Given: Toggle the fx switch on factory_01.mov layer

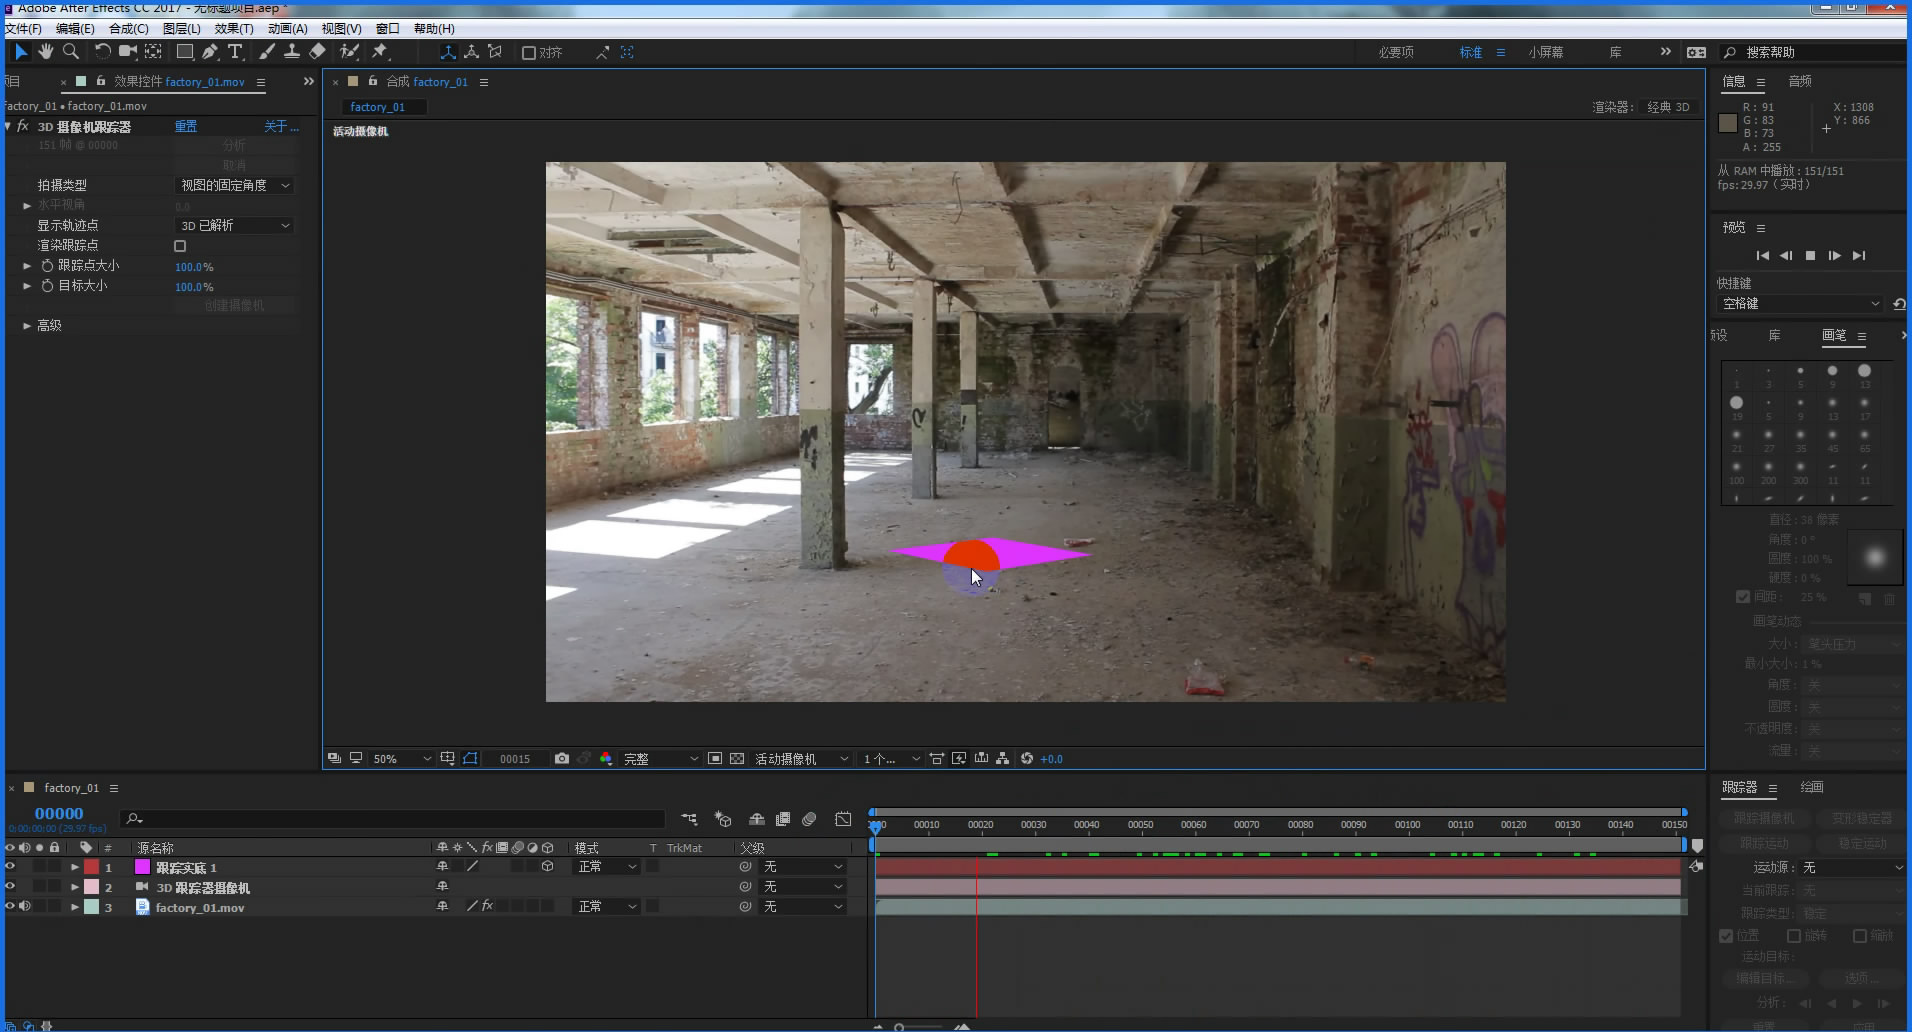Looking at the screenshot, I should click(x=487, y=907).
